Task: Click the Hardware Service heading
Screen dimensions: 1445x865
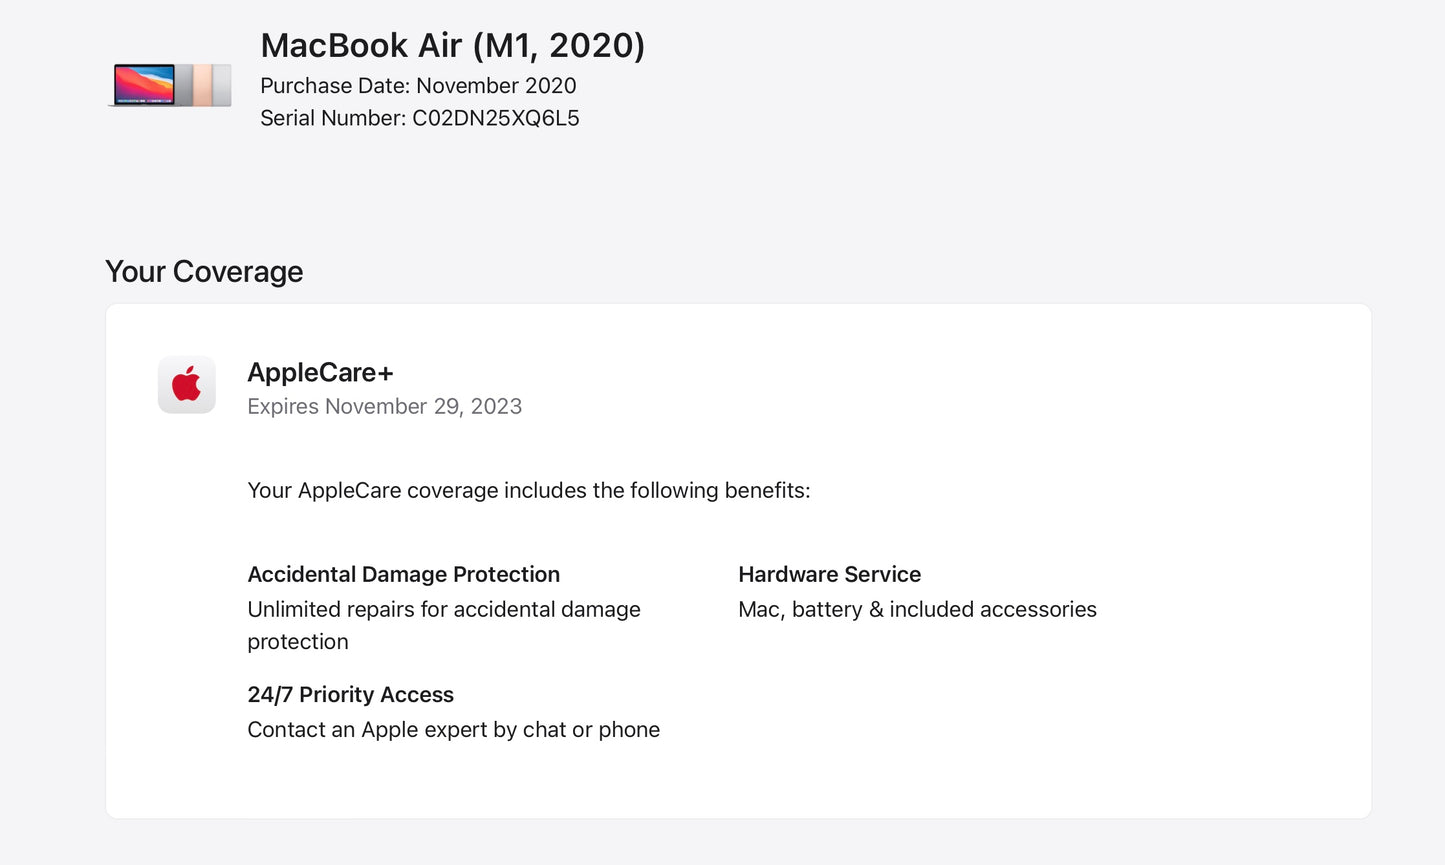Action: click(829, 574)
